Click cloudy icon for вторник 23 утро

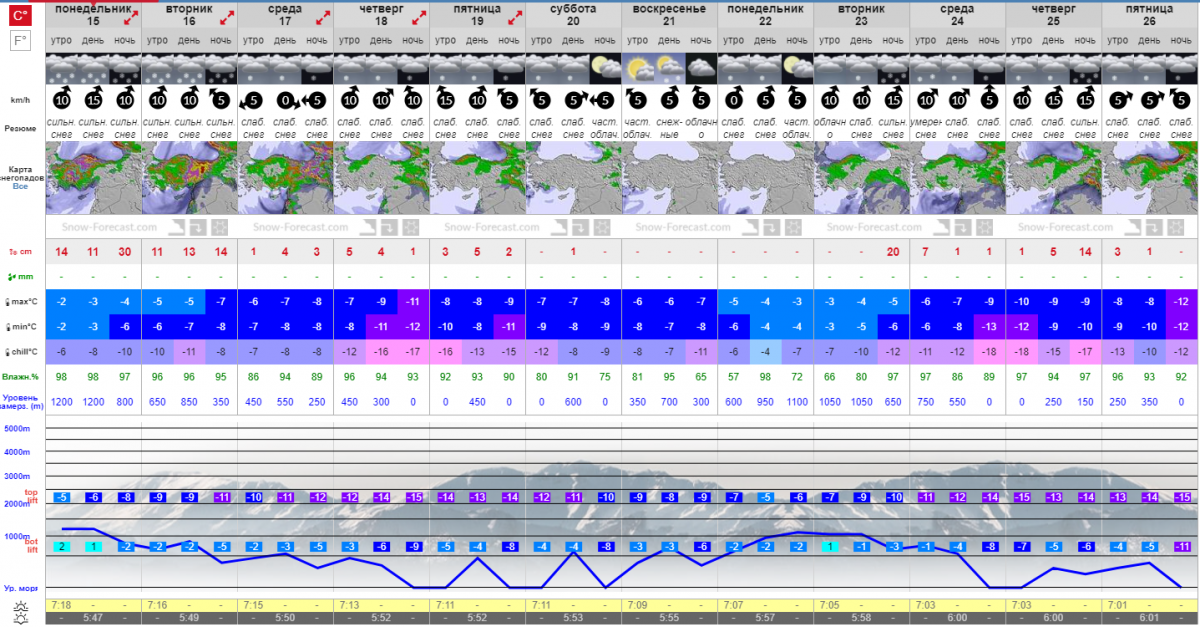point(829,68)
